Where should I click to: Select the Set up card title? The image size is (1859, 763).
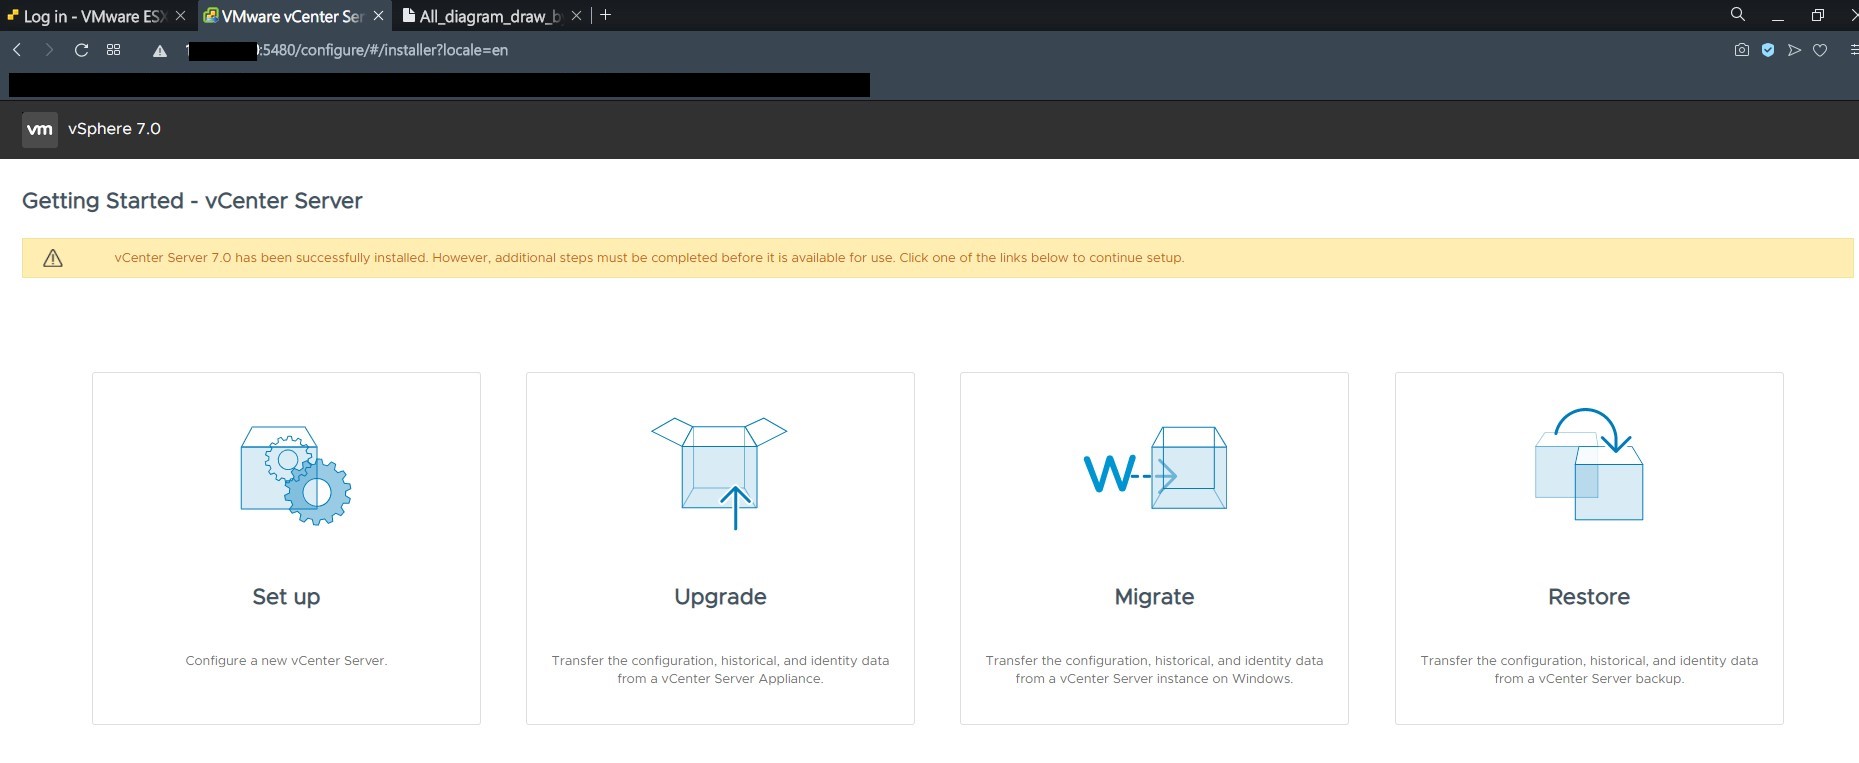(286, 597)
